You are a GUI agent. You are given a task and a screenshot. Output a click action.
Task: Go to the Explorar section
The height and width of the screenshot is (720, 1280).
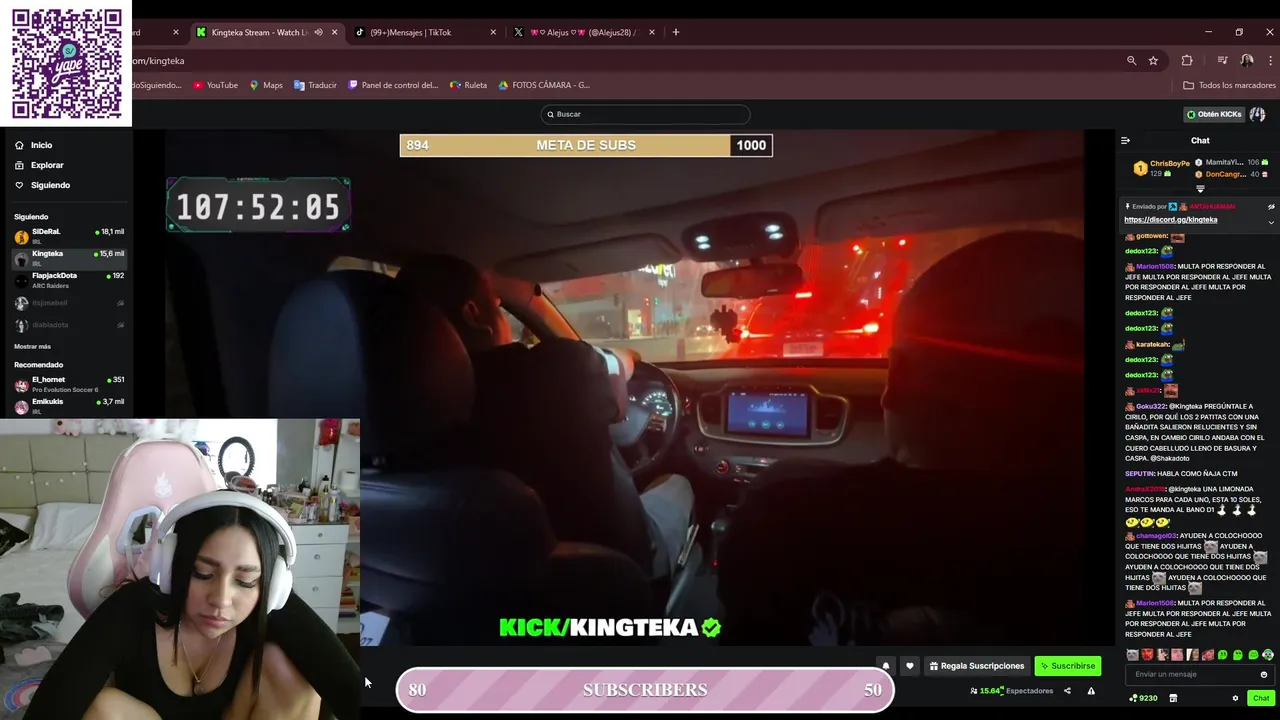click(38, 165)
